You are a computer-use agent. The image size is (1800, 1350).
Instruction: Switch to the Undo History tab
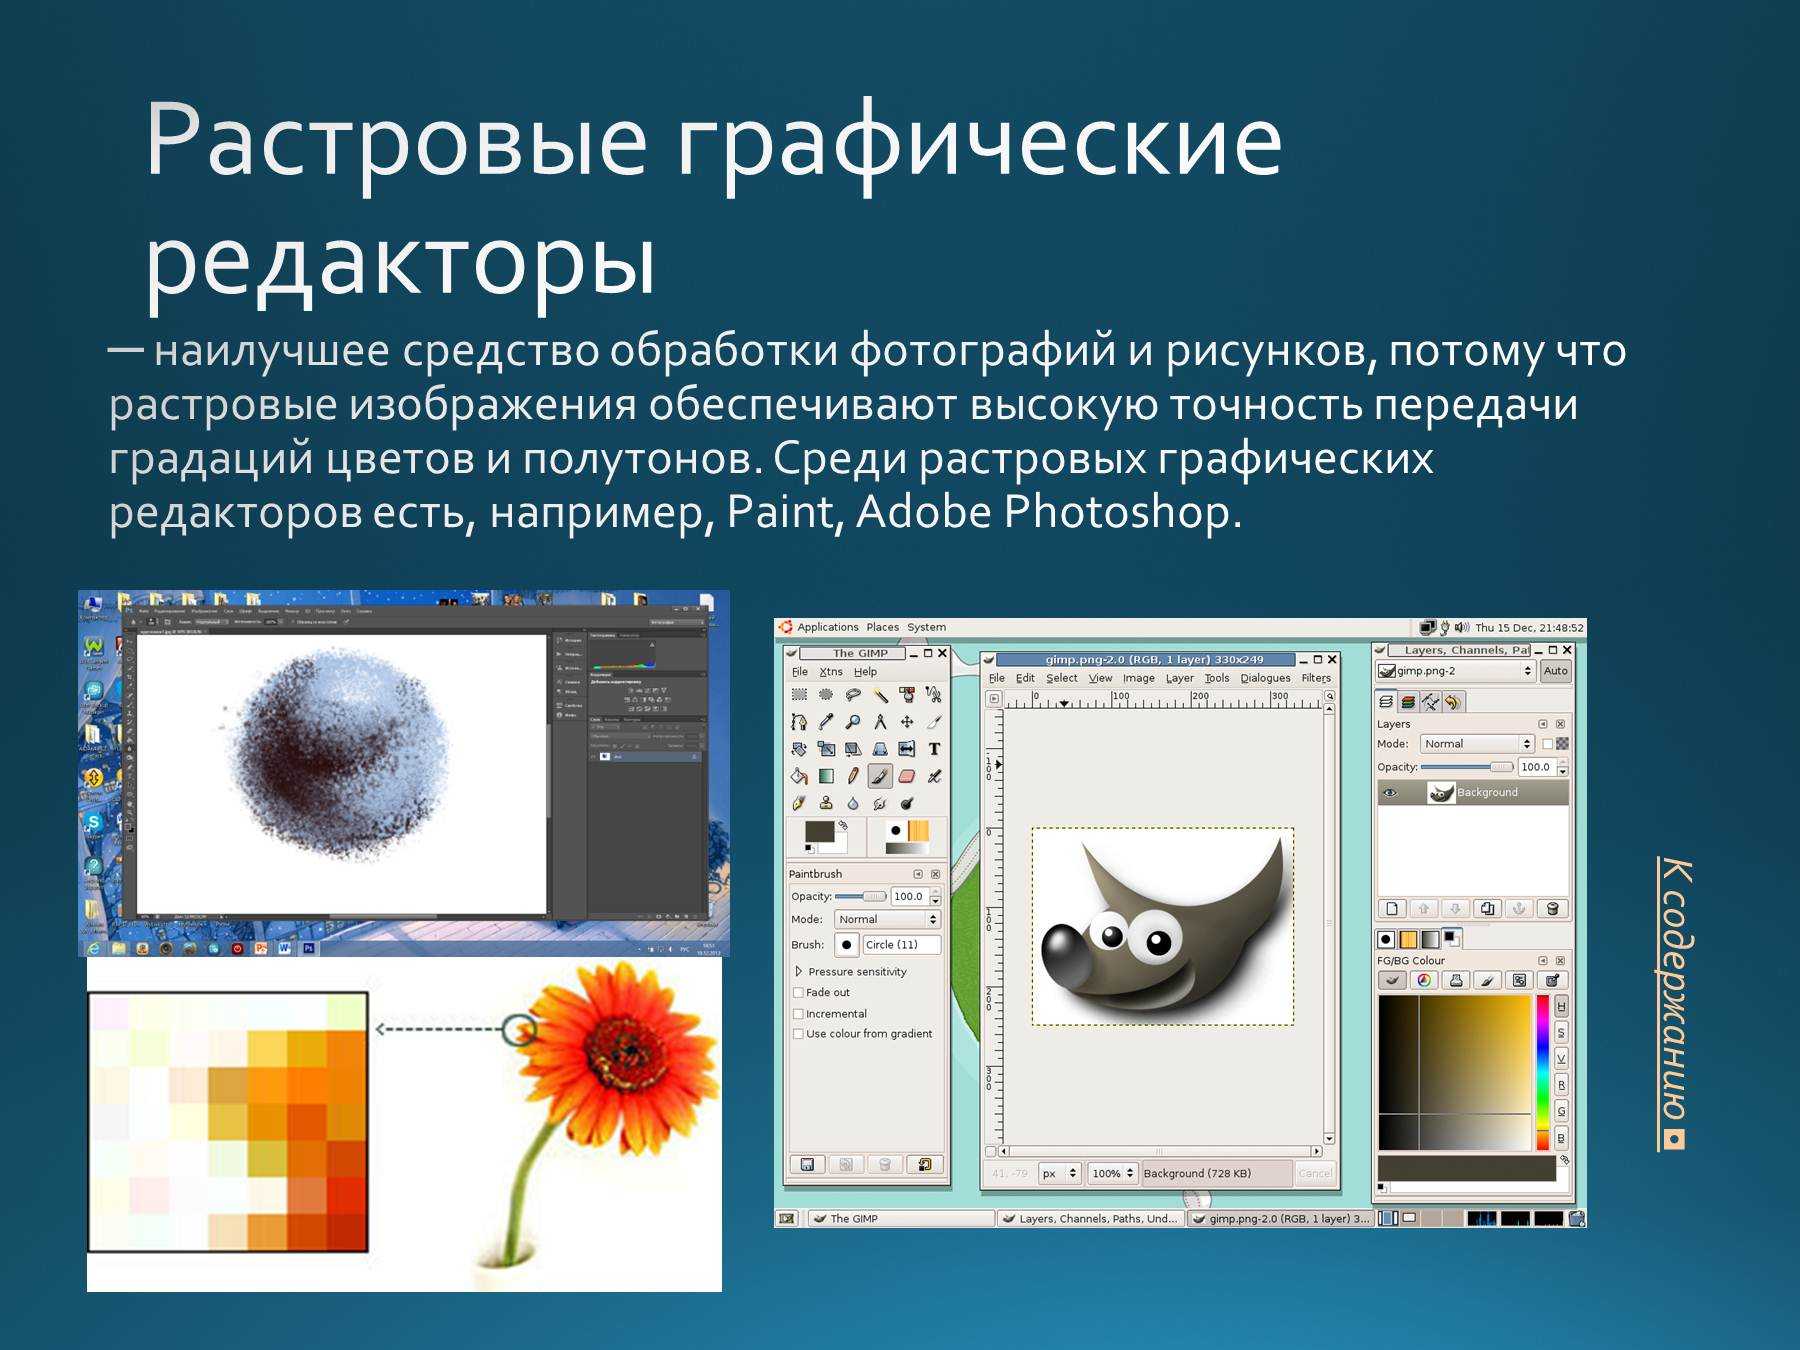(x=1452, y=702)
